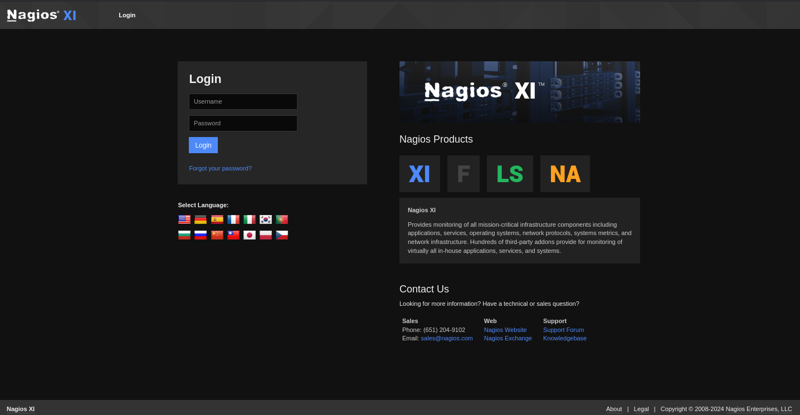Click the gray F Fusion product tile
Screen dimensions: 800x415
tap(463, 174)
